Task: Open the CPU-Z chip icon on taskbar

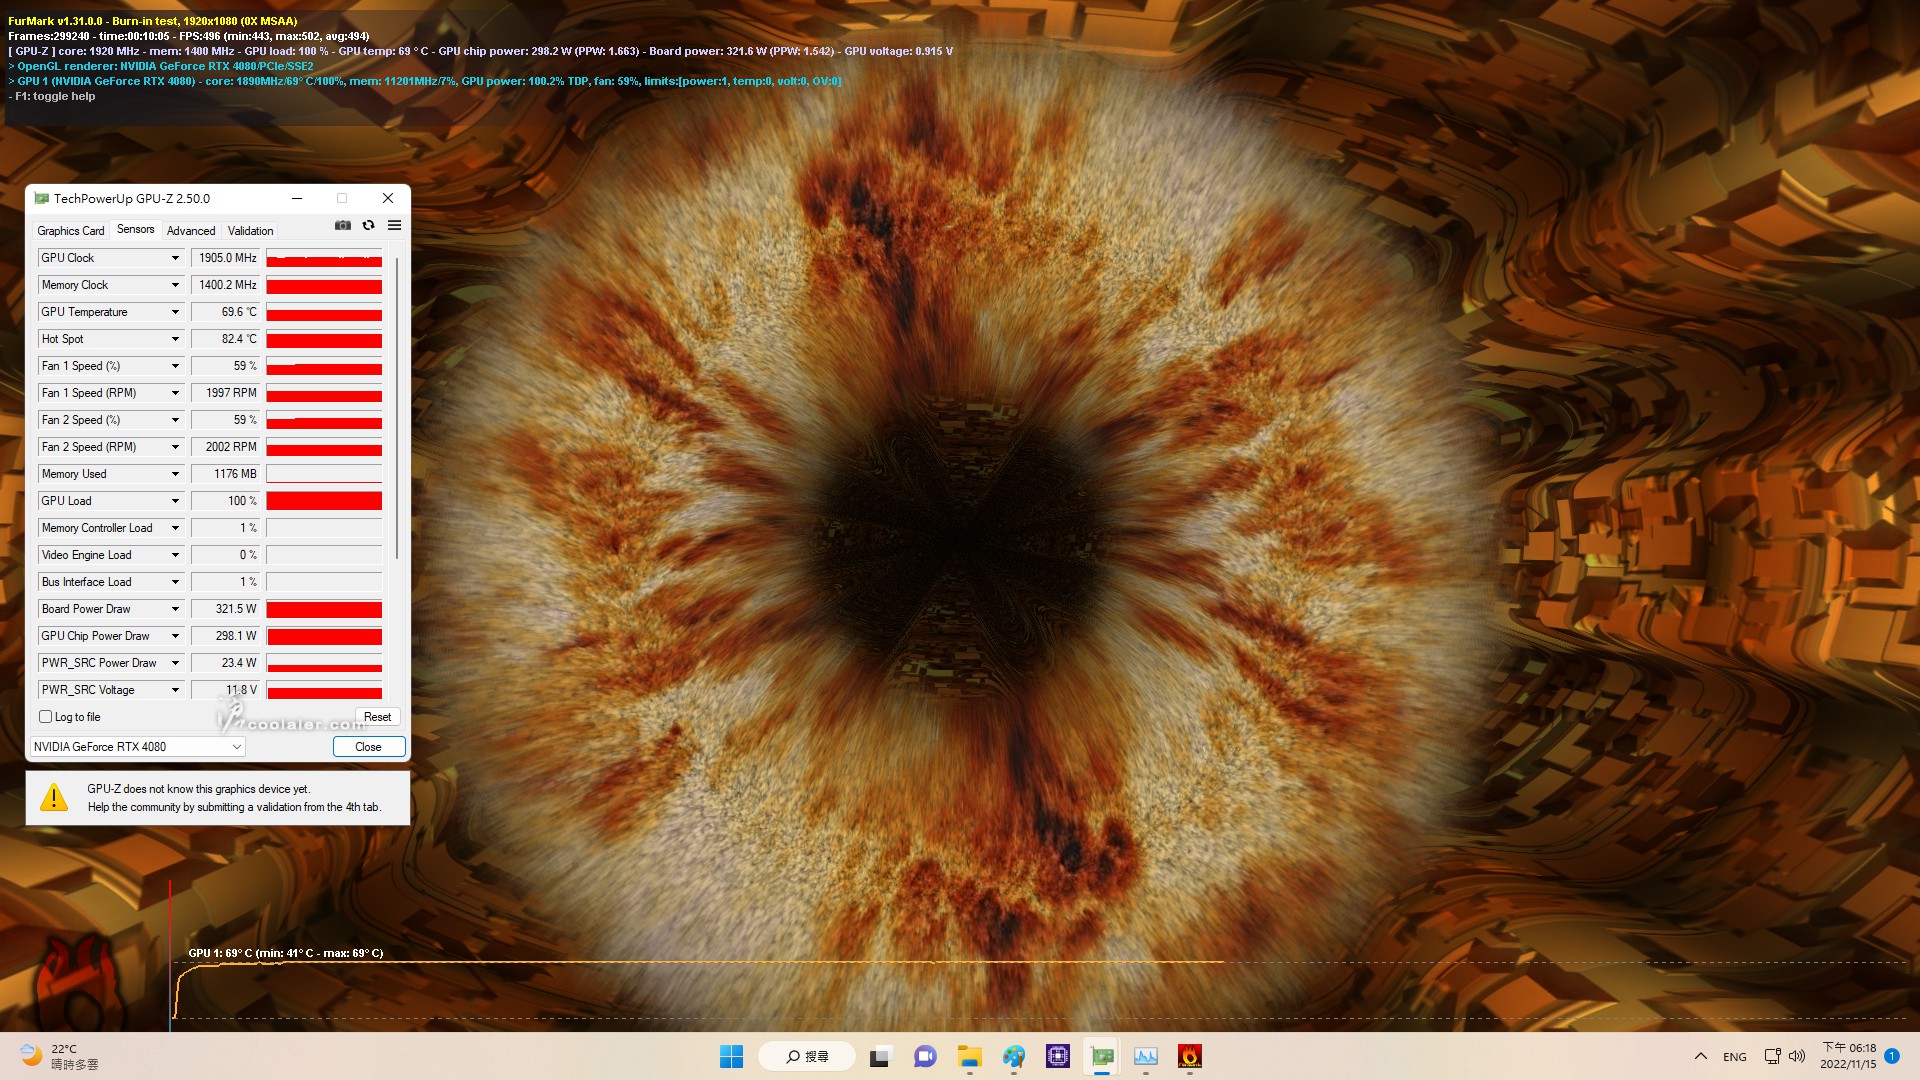Action: tap(1057, 1056)
